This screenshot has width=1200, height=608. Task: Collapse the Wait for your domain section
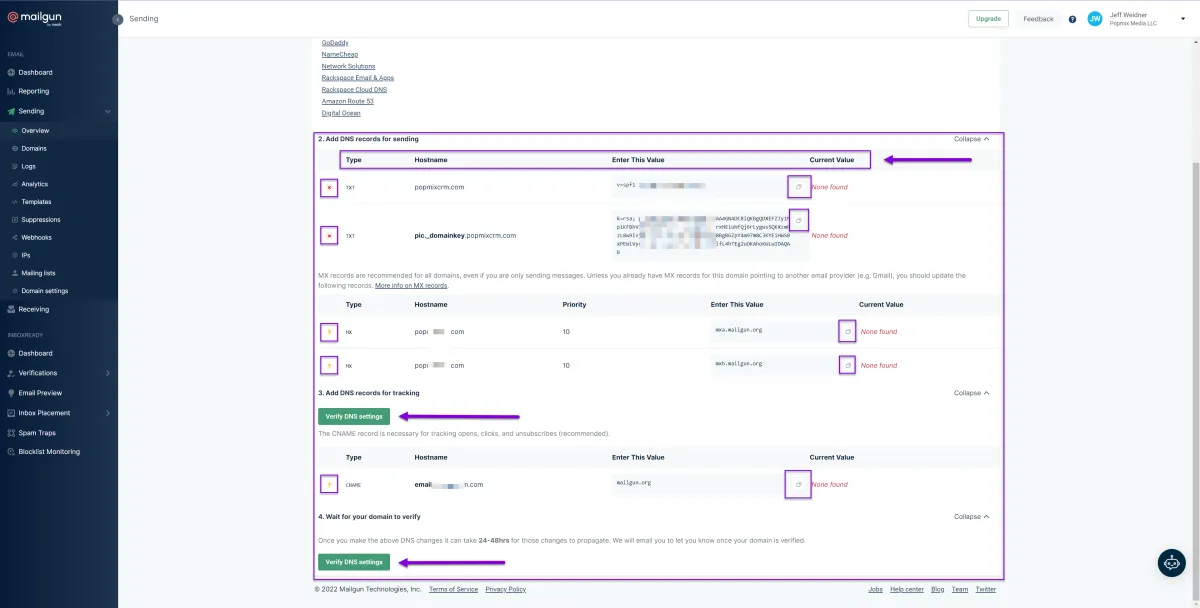tap(971, 517)
